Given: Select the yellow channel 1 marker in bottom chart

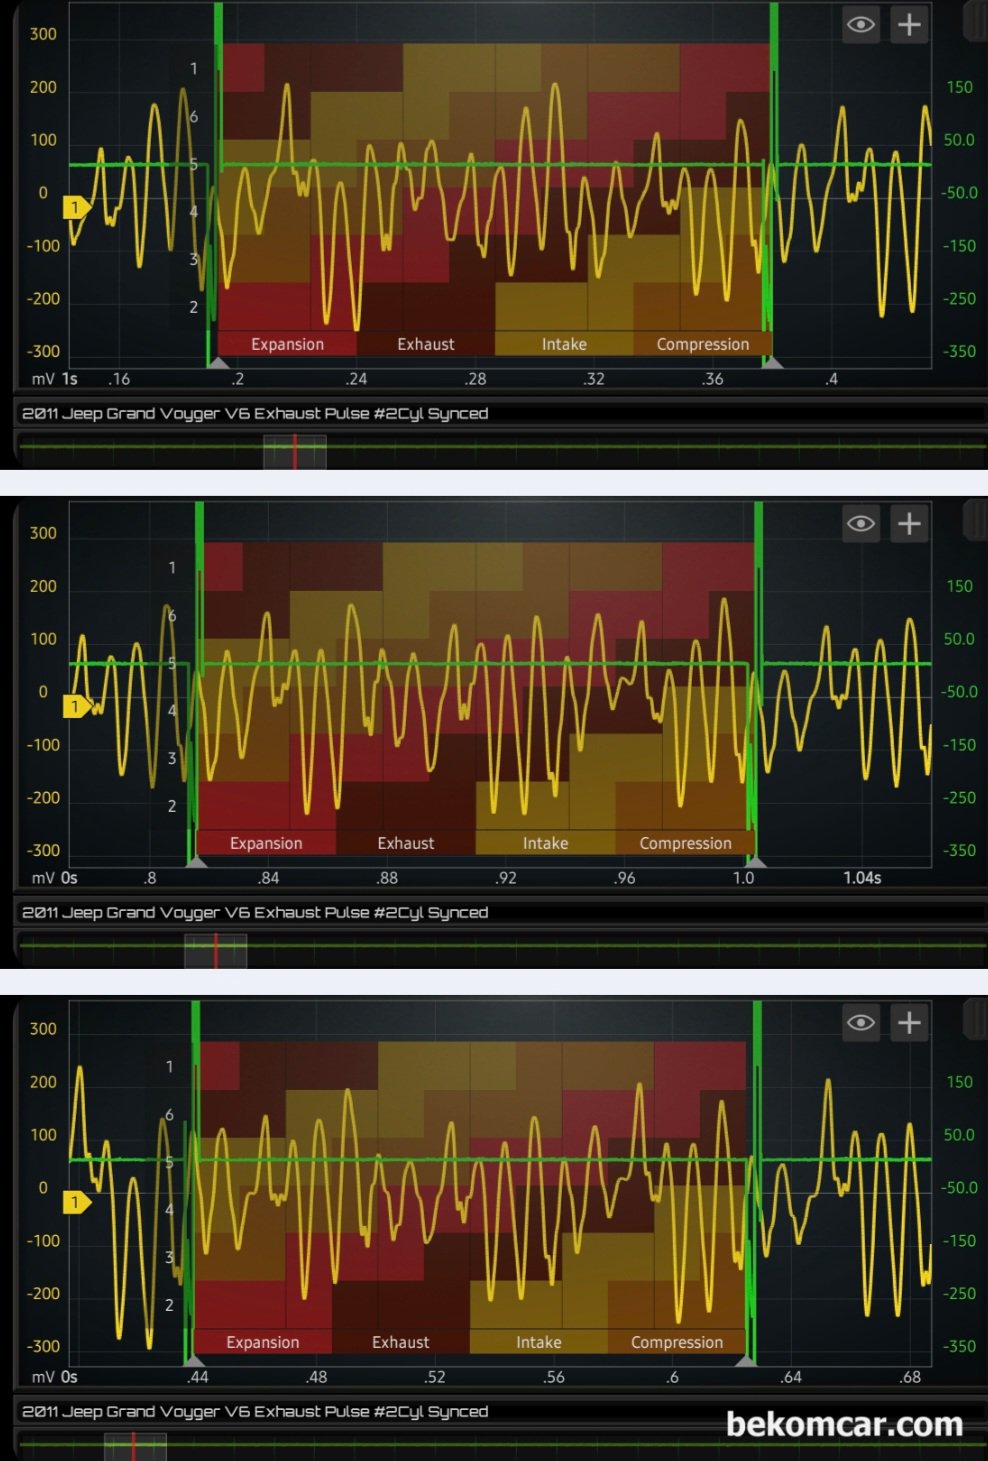Looking at the screenshot, I should [x=76, y=1202].
